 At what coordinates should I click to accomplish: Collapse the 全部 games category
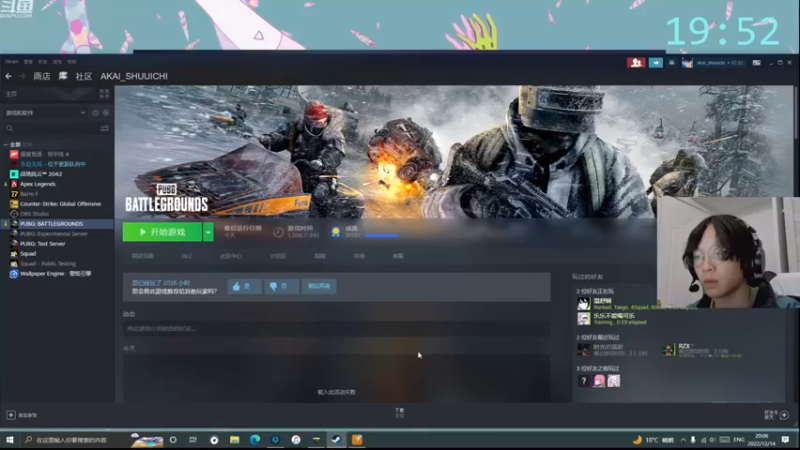click(x=6, y=145)
